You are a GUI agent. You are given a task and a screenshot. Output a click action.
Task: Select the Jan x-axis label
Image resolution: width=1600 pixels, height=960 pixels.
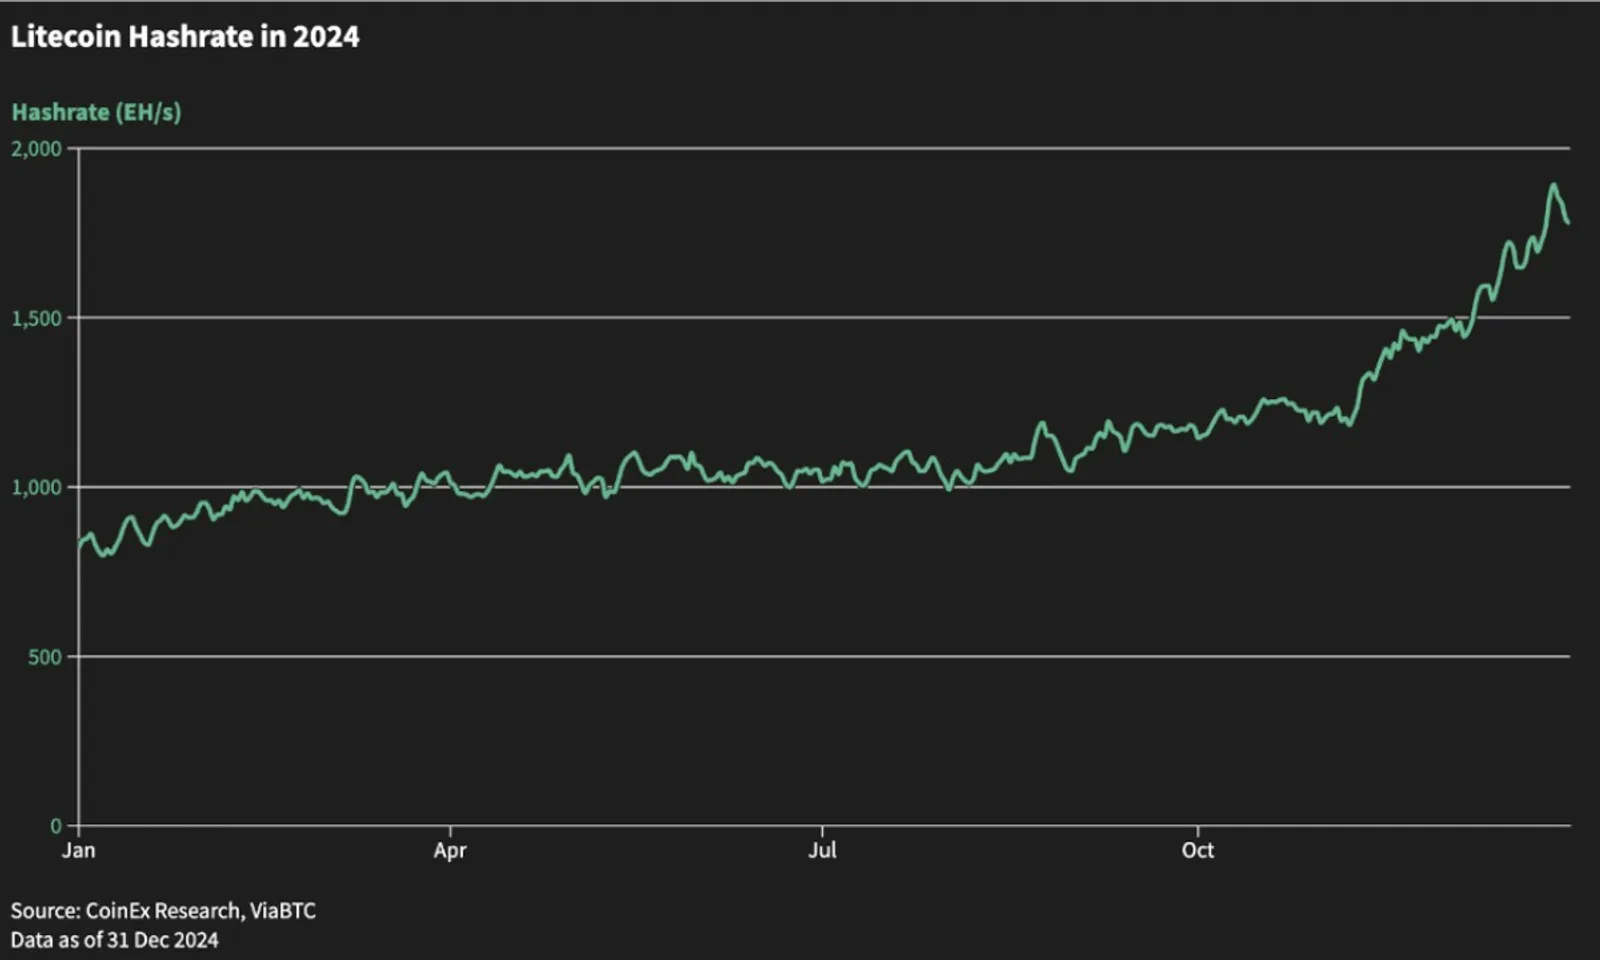click(x=78, y=850)
